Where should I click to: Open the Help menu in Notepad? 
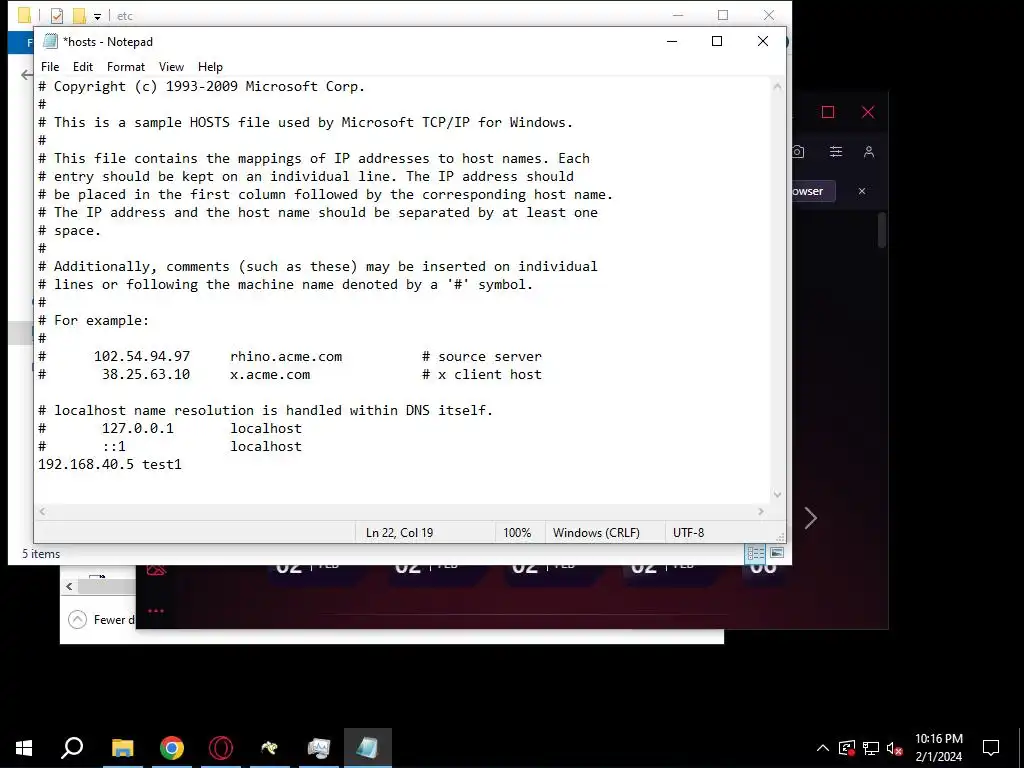click(x=210, y=67)
